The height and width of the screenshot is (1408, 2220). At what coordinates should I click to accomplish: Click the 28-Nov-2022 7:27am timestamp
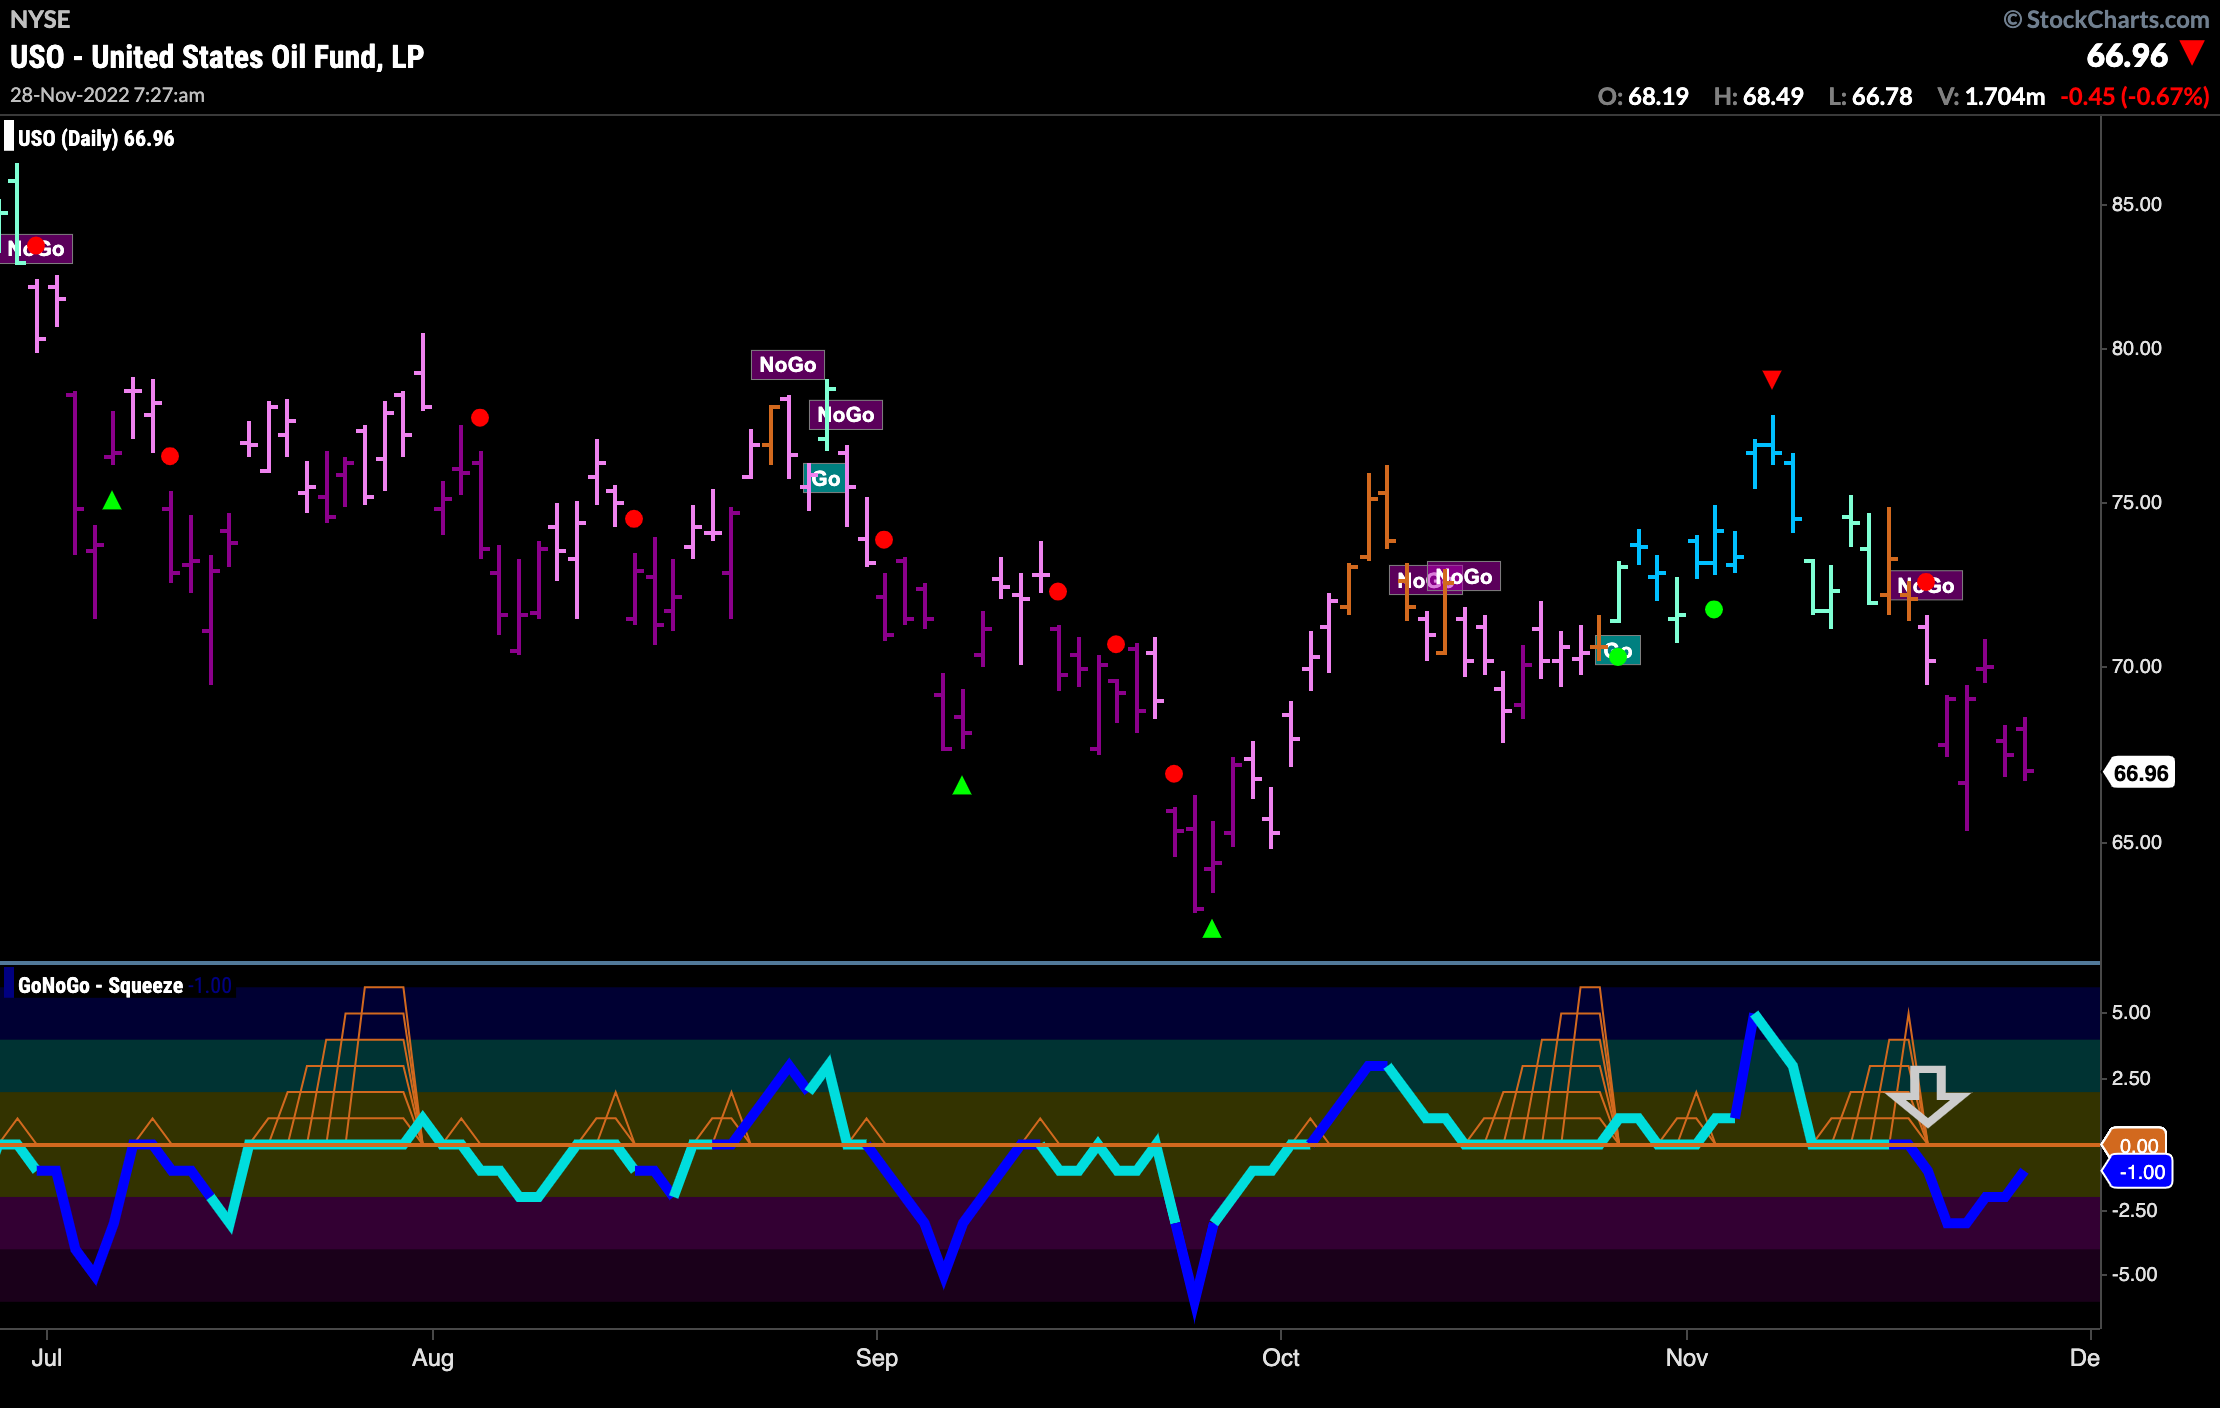107,95
